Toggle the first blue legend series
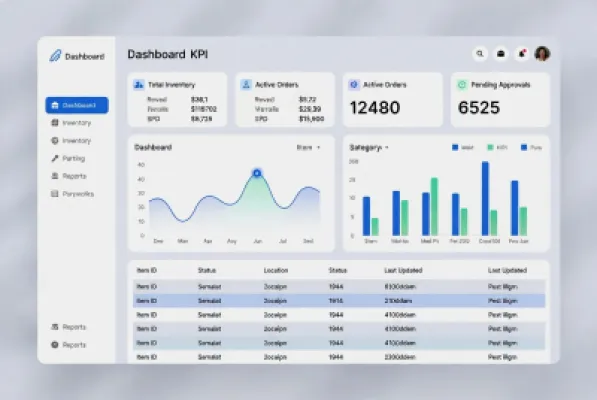Image resolution: width=597 pixels, height=400 pixels. click(x=462, y=147)
